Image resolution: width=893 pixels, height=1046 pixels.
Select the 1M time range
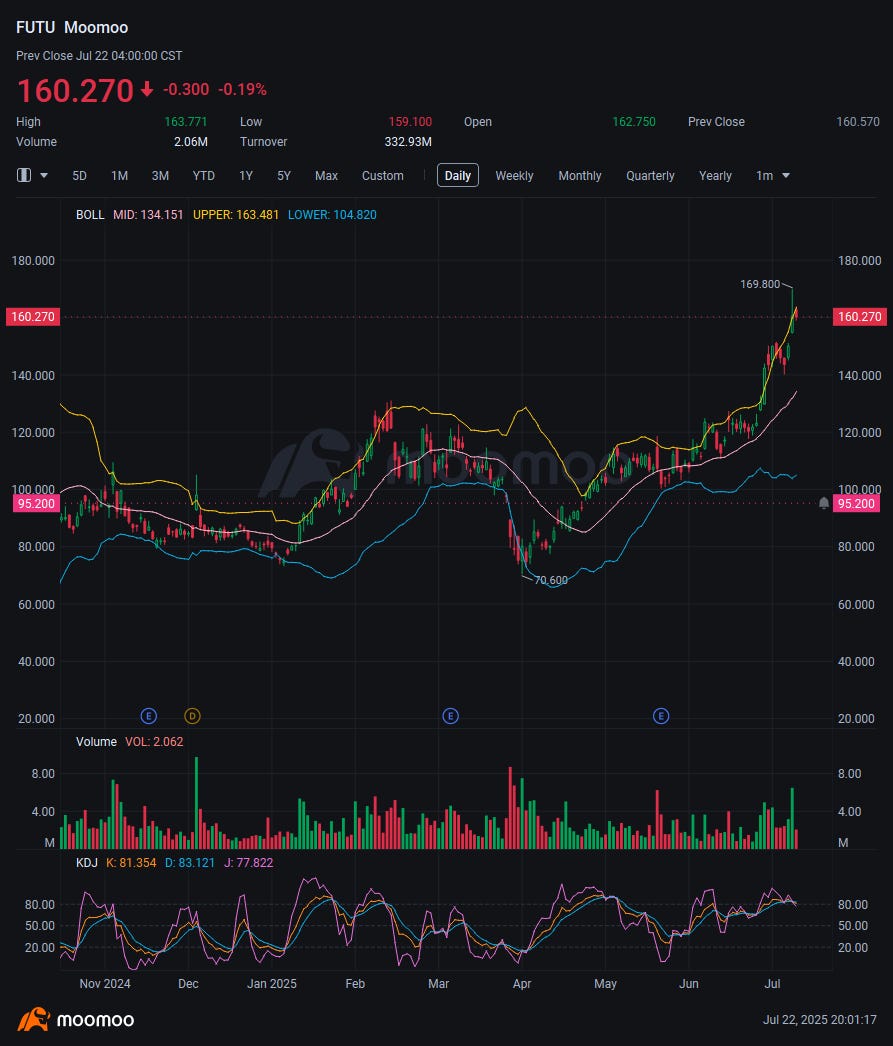(x=119, y=175)
